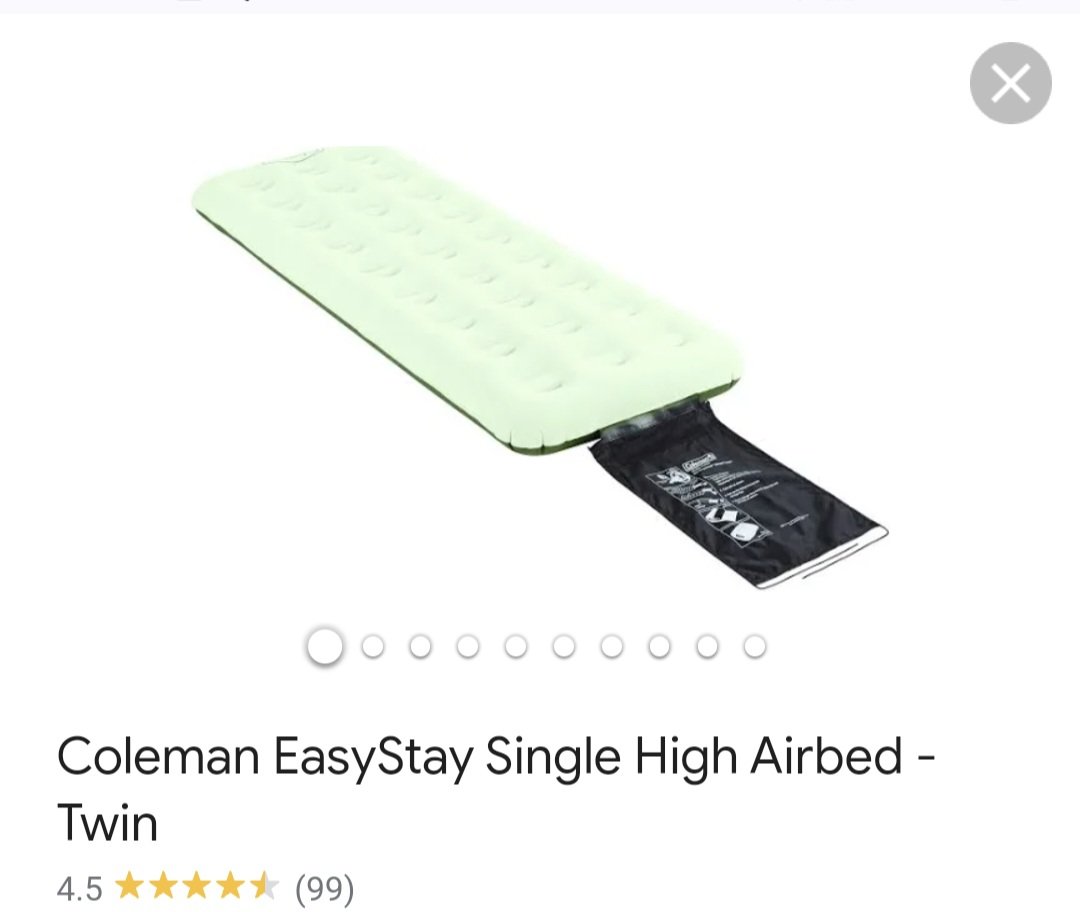Select the fifth carousel image dot
This screenshot has width=1080, height=912.
(x=516, y=647)
